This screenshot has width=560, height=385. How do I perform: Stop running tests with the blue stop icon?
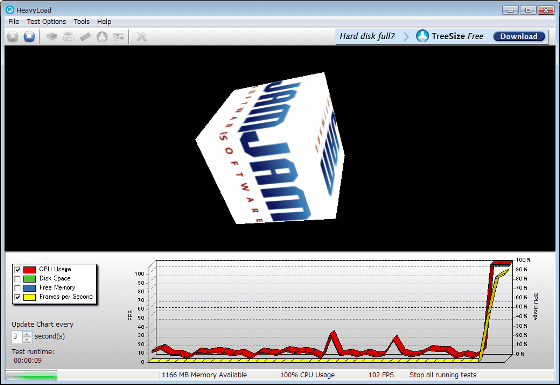(x=29, y=36)
